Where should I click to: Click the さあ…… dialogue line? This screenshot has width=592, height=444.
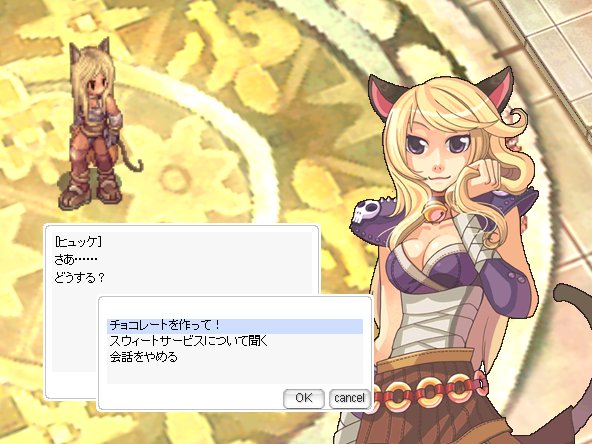(76, 260)
